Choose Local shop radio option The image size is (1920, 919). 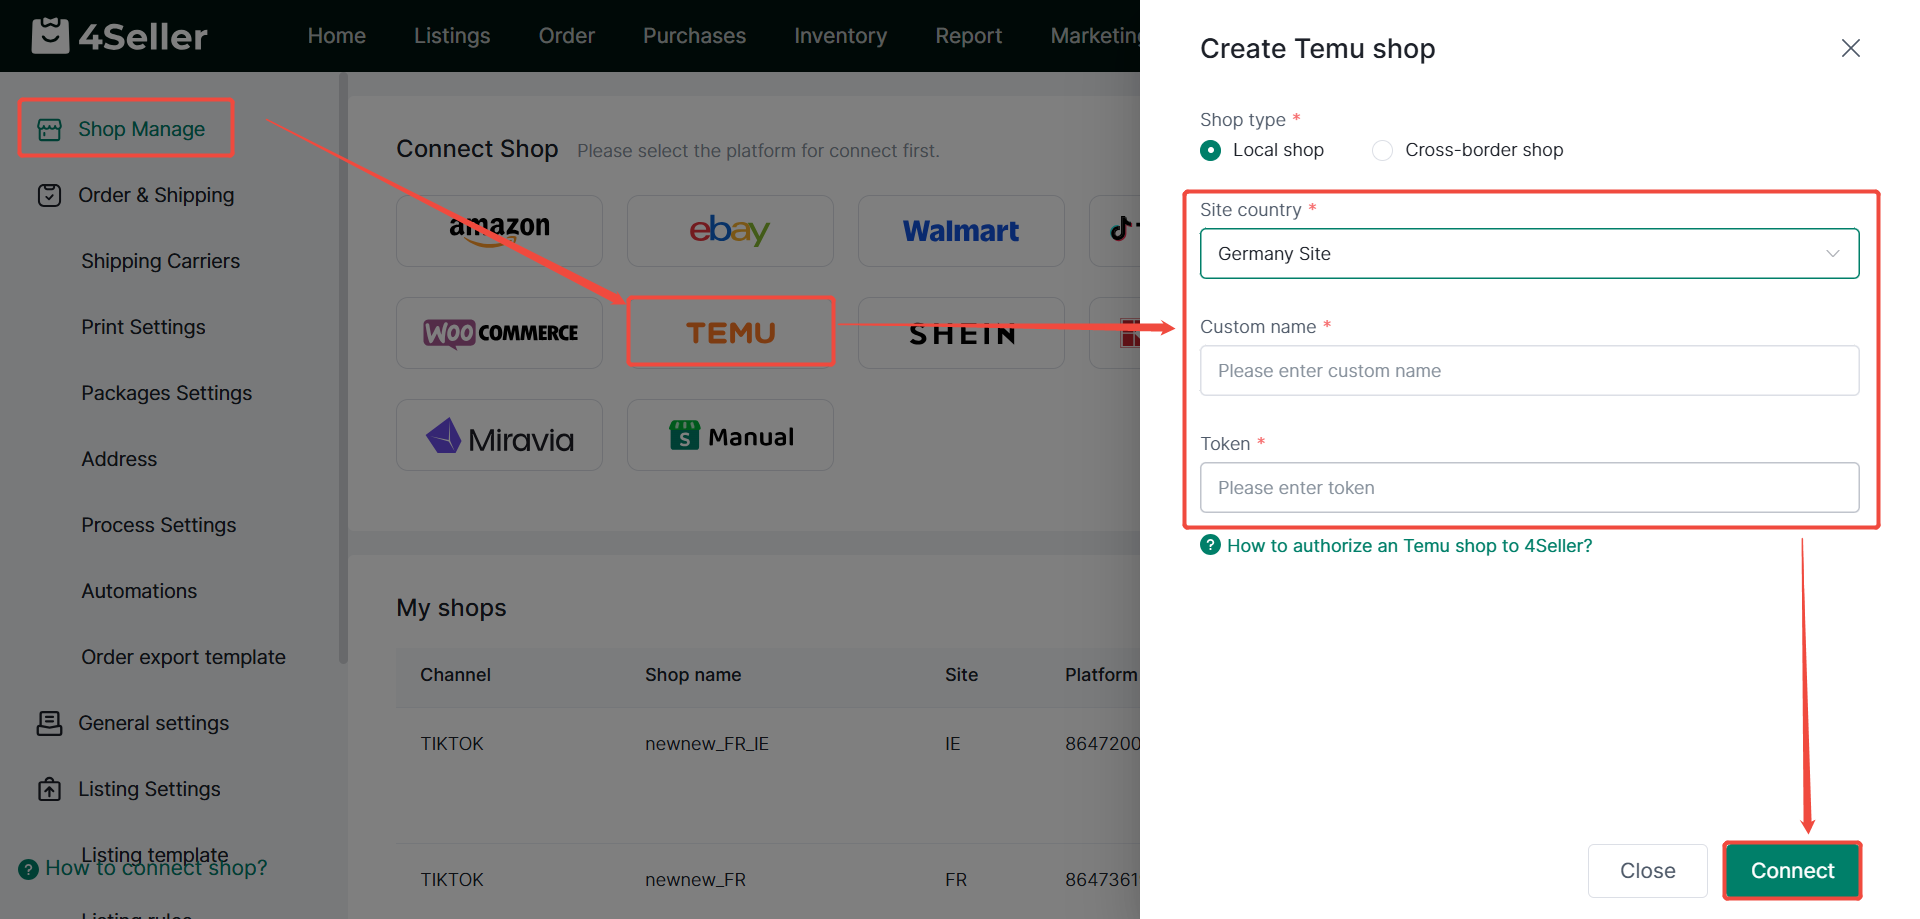click(1262, 150)
